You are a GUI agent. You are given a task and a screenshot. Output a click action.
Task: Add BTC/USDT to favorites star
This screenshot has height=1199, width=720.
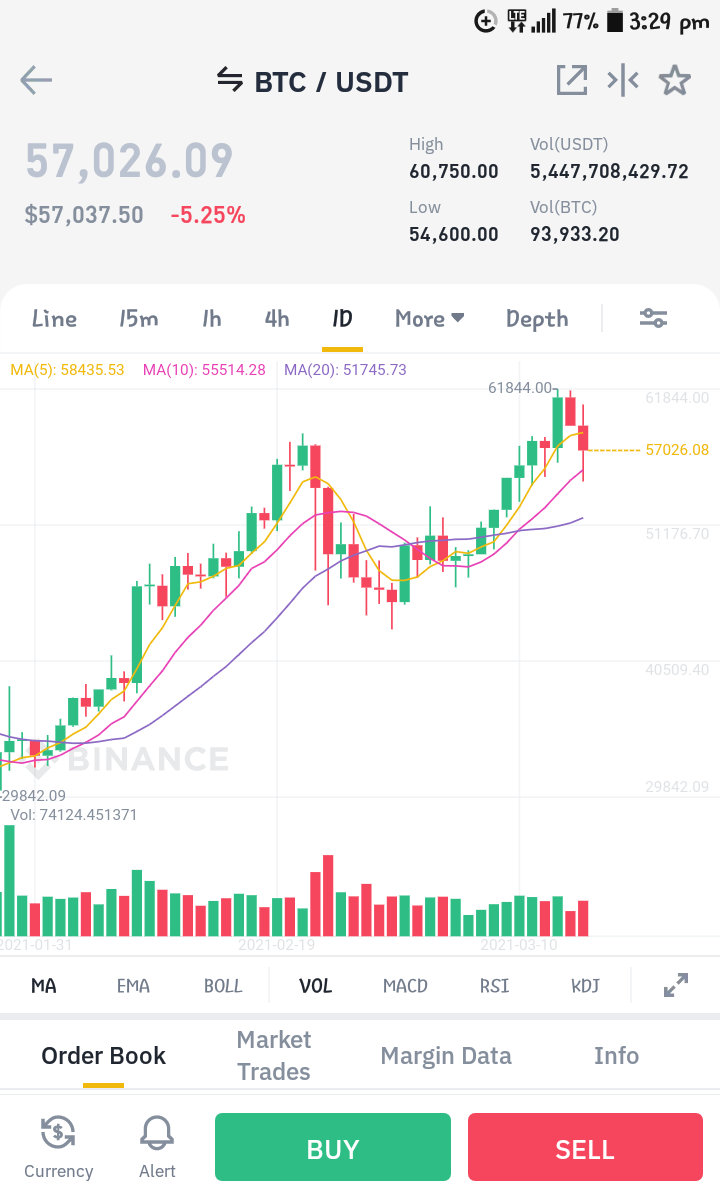(x=675, y=80)
